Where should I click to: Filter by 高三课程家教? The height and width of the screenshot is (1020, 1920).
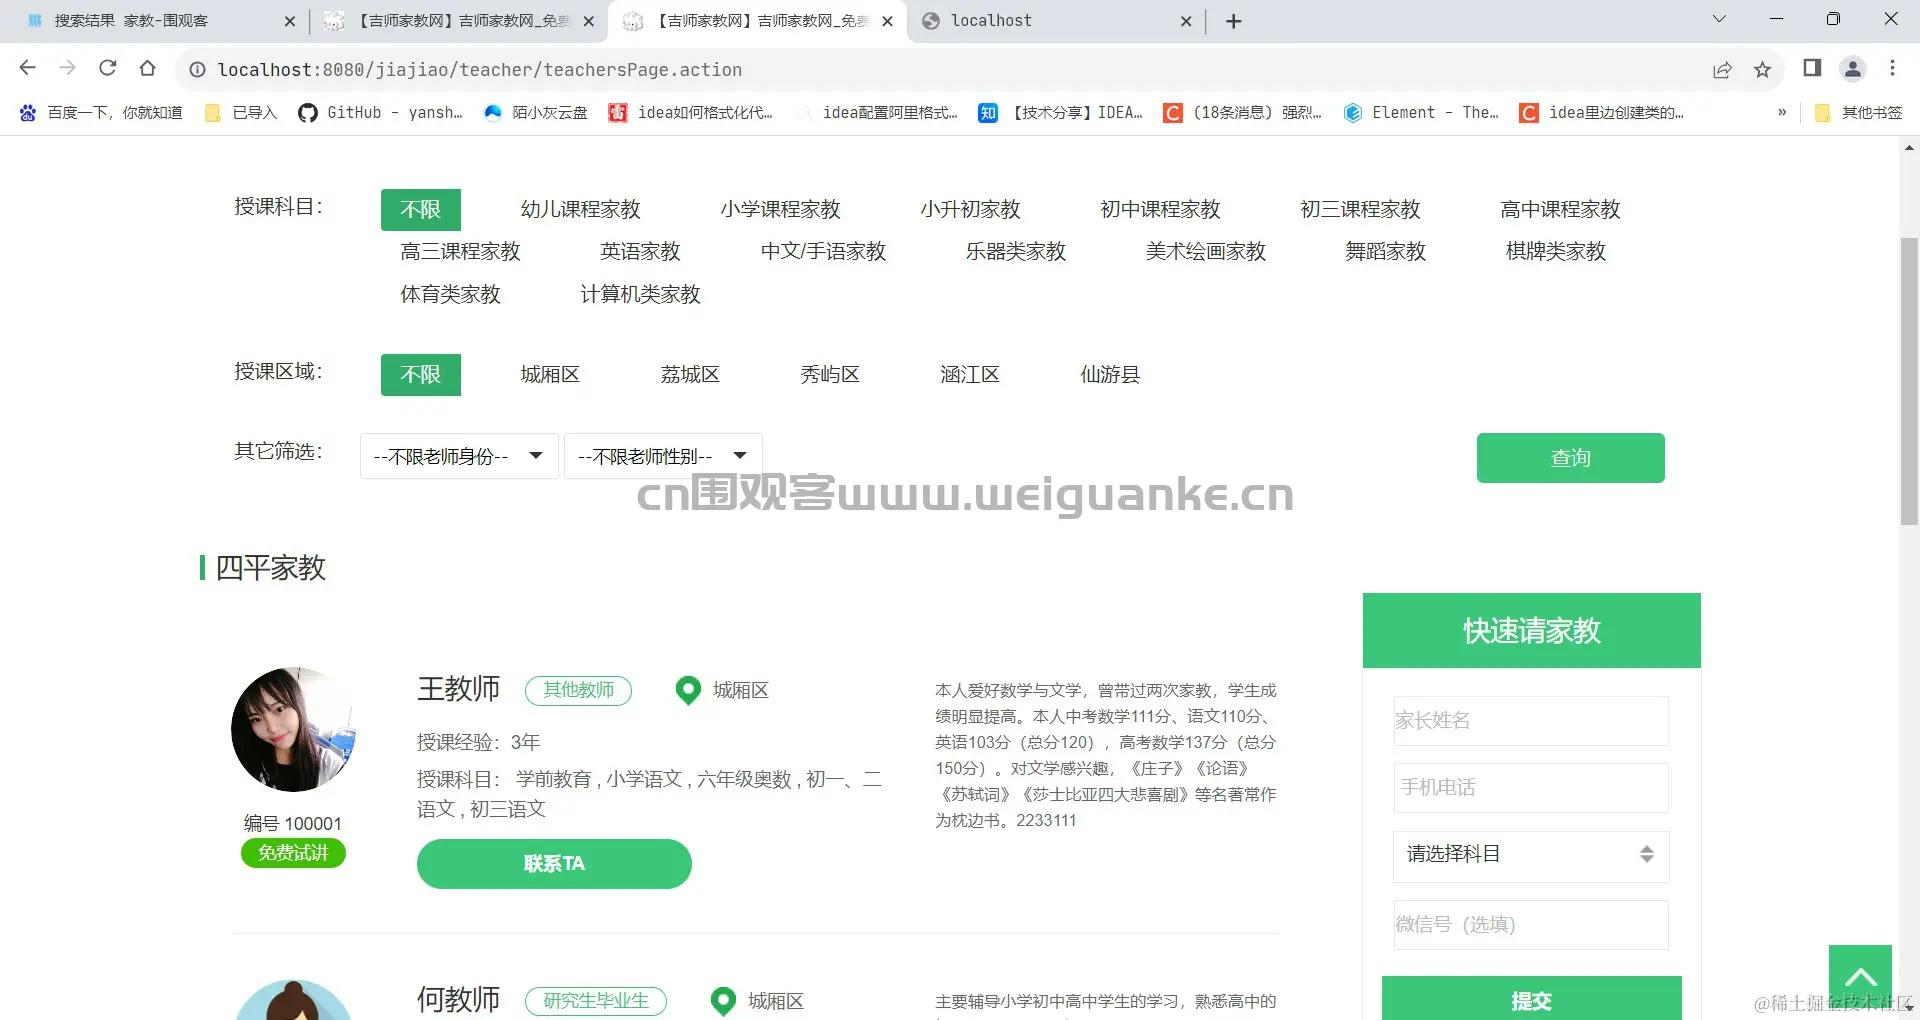pos(461,252)
